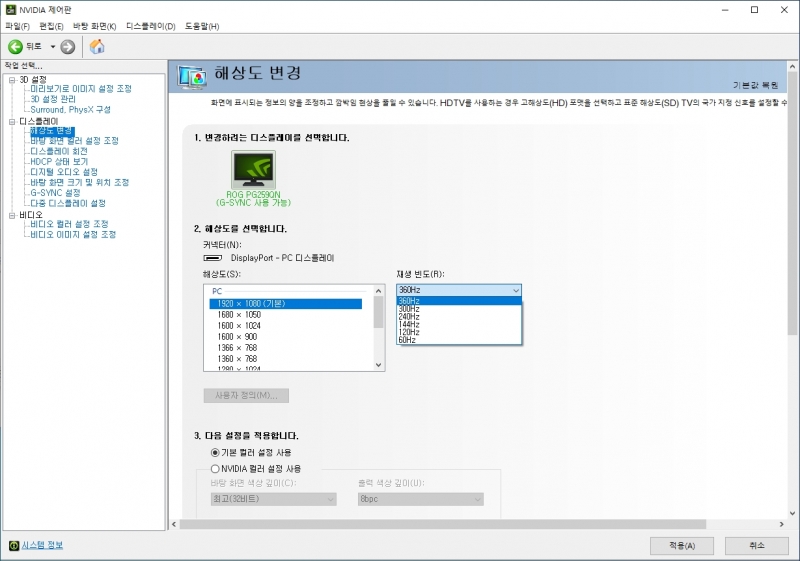Click the NVIDIA title bar icon
The width and height of the screenshot is (800, 561).
[x=11, y=10]
